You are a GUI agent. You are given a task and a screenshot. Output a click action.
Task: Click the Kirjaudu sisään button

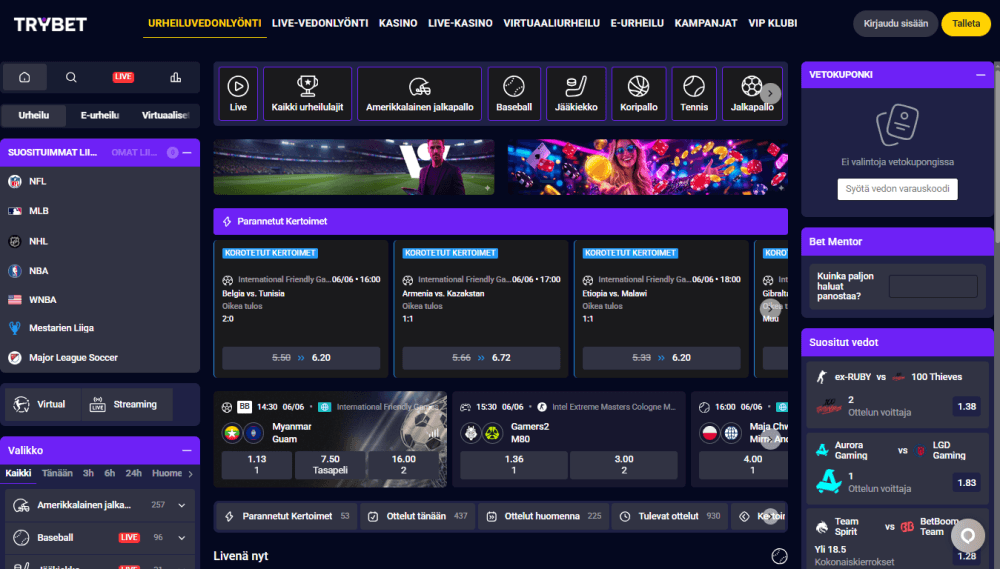point(896,24)
